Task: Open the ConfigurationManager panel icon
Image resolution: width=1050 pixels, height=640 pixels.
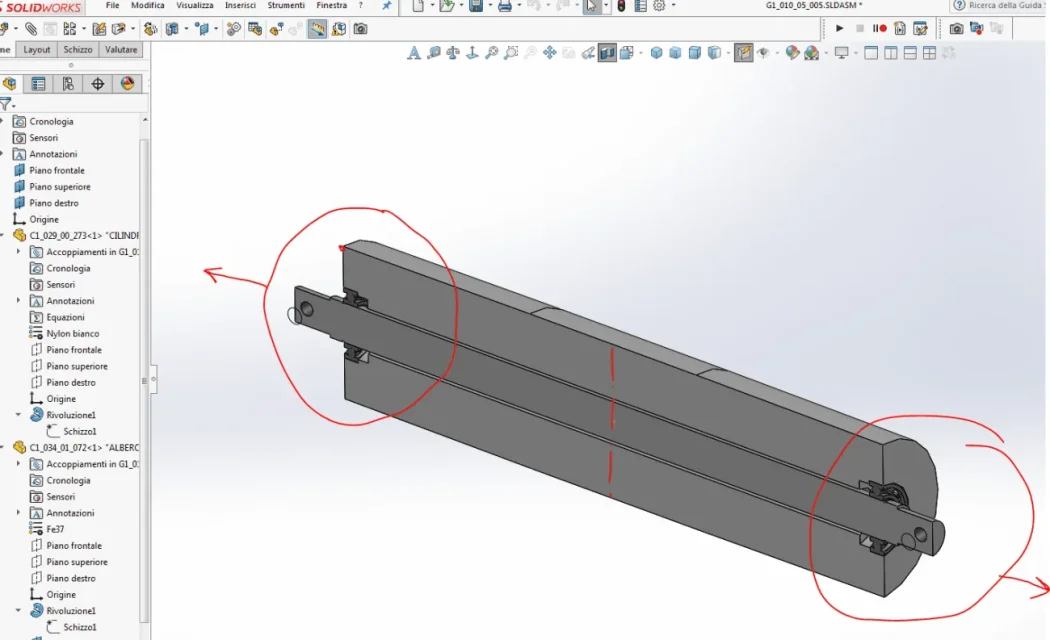Action: tap(68, 84)
